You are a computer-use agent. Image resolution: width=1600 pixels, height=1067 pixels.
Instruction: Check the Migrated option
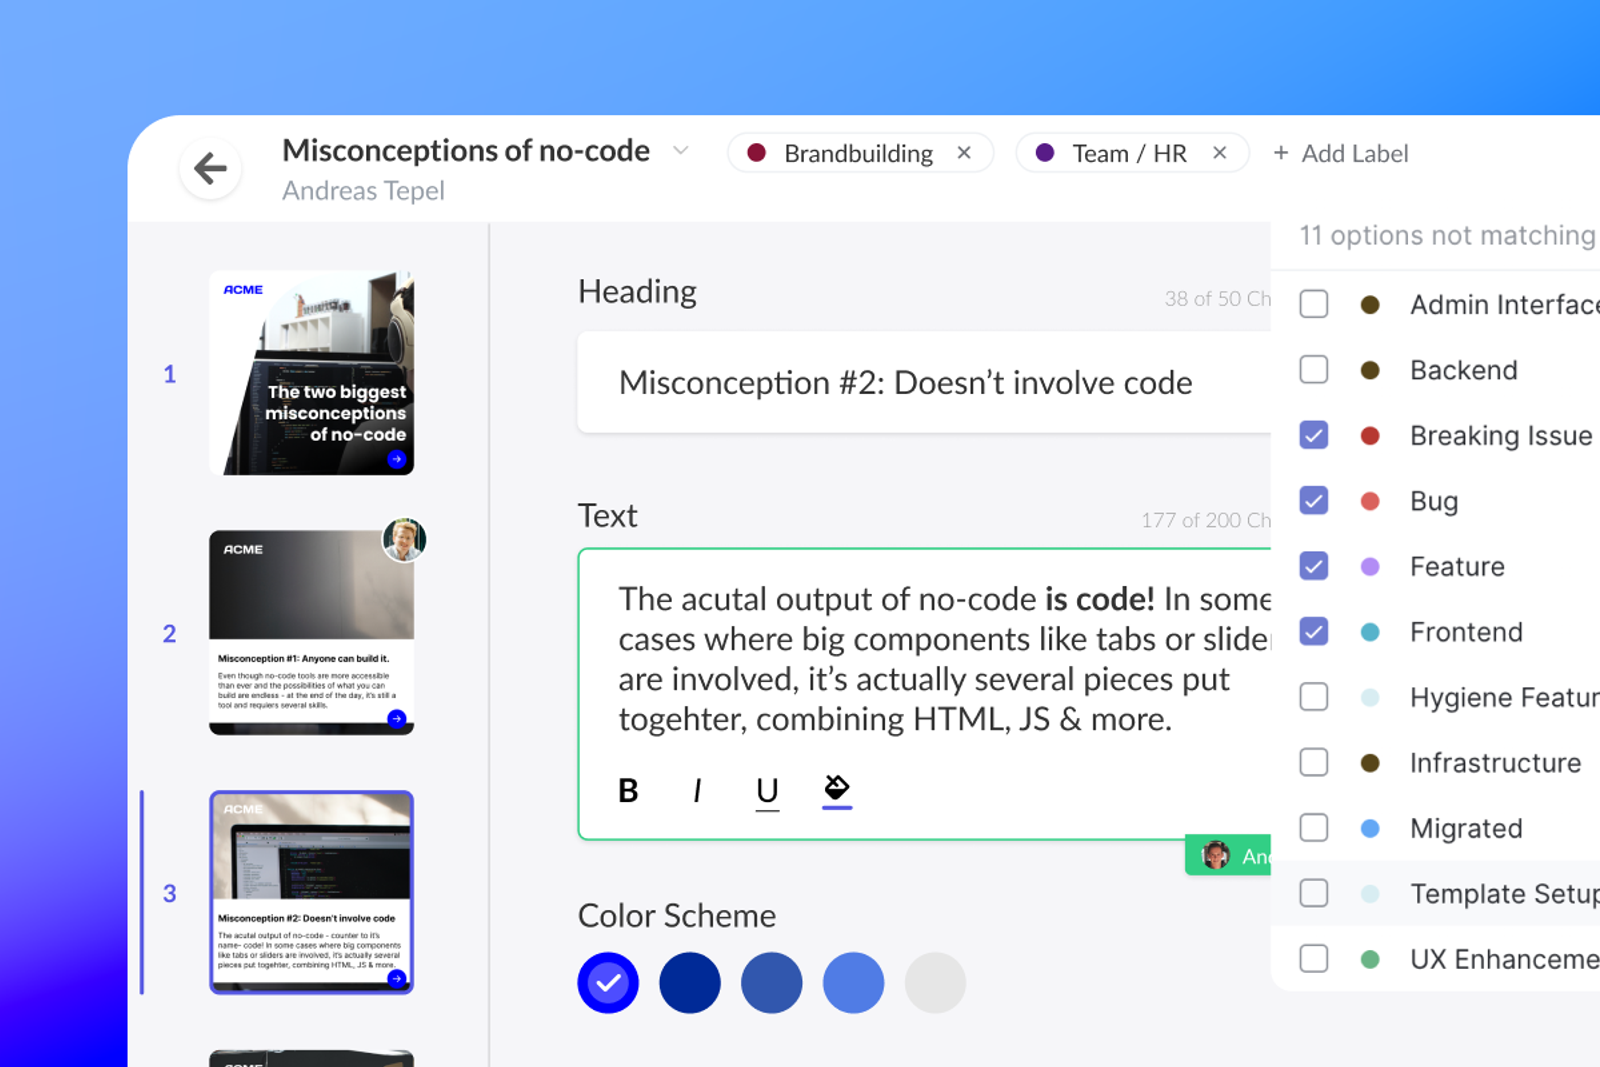(1314, 828)
